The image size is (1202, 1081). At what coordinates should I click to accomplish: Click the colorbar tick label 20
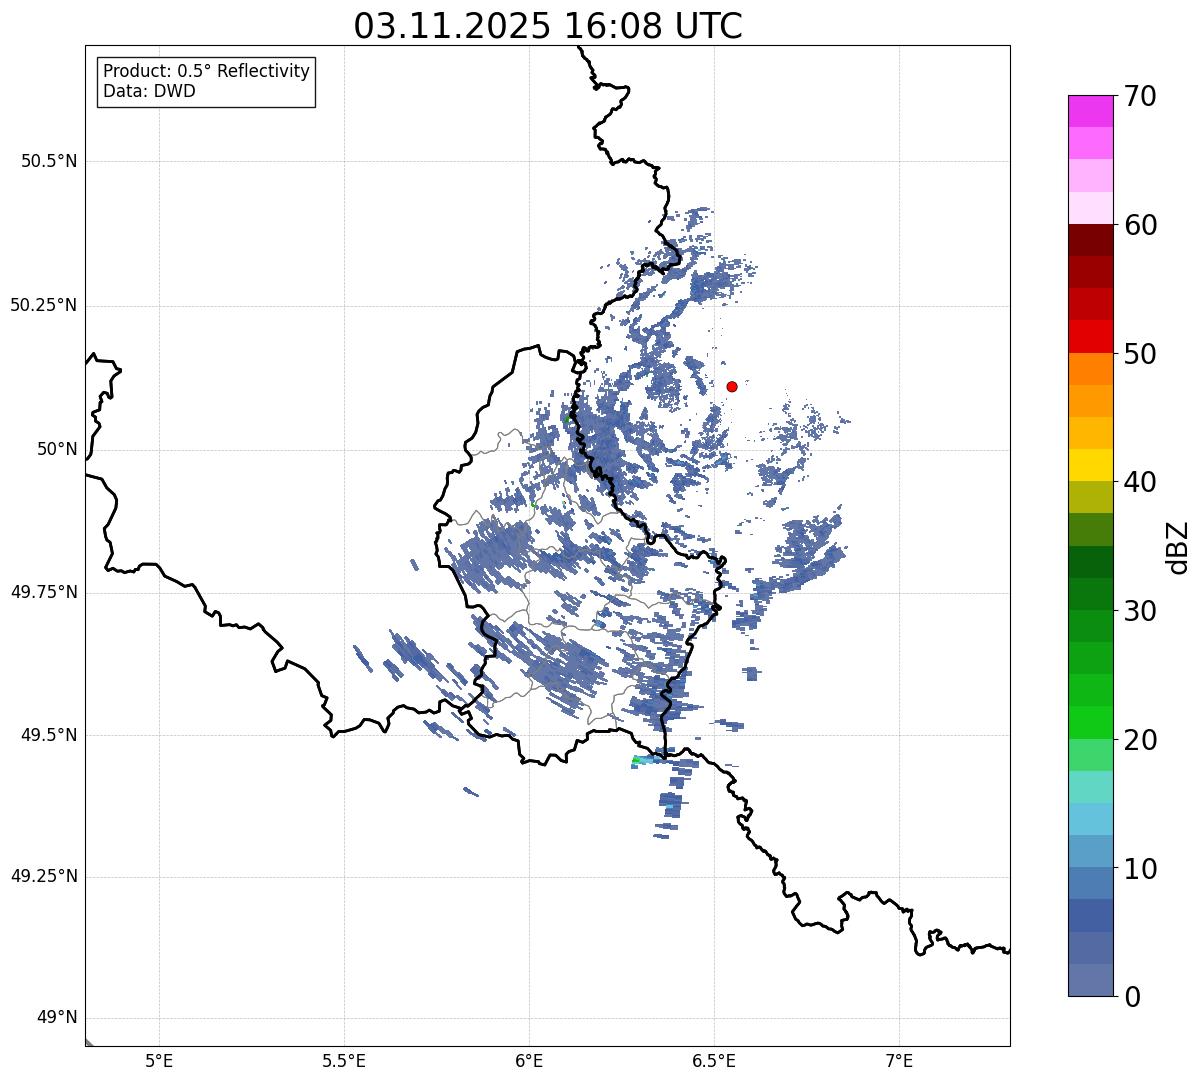pyautogui.click(x=1140, y=740)
